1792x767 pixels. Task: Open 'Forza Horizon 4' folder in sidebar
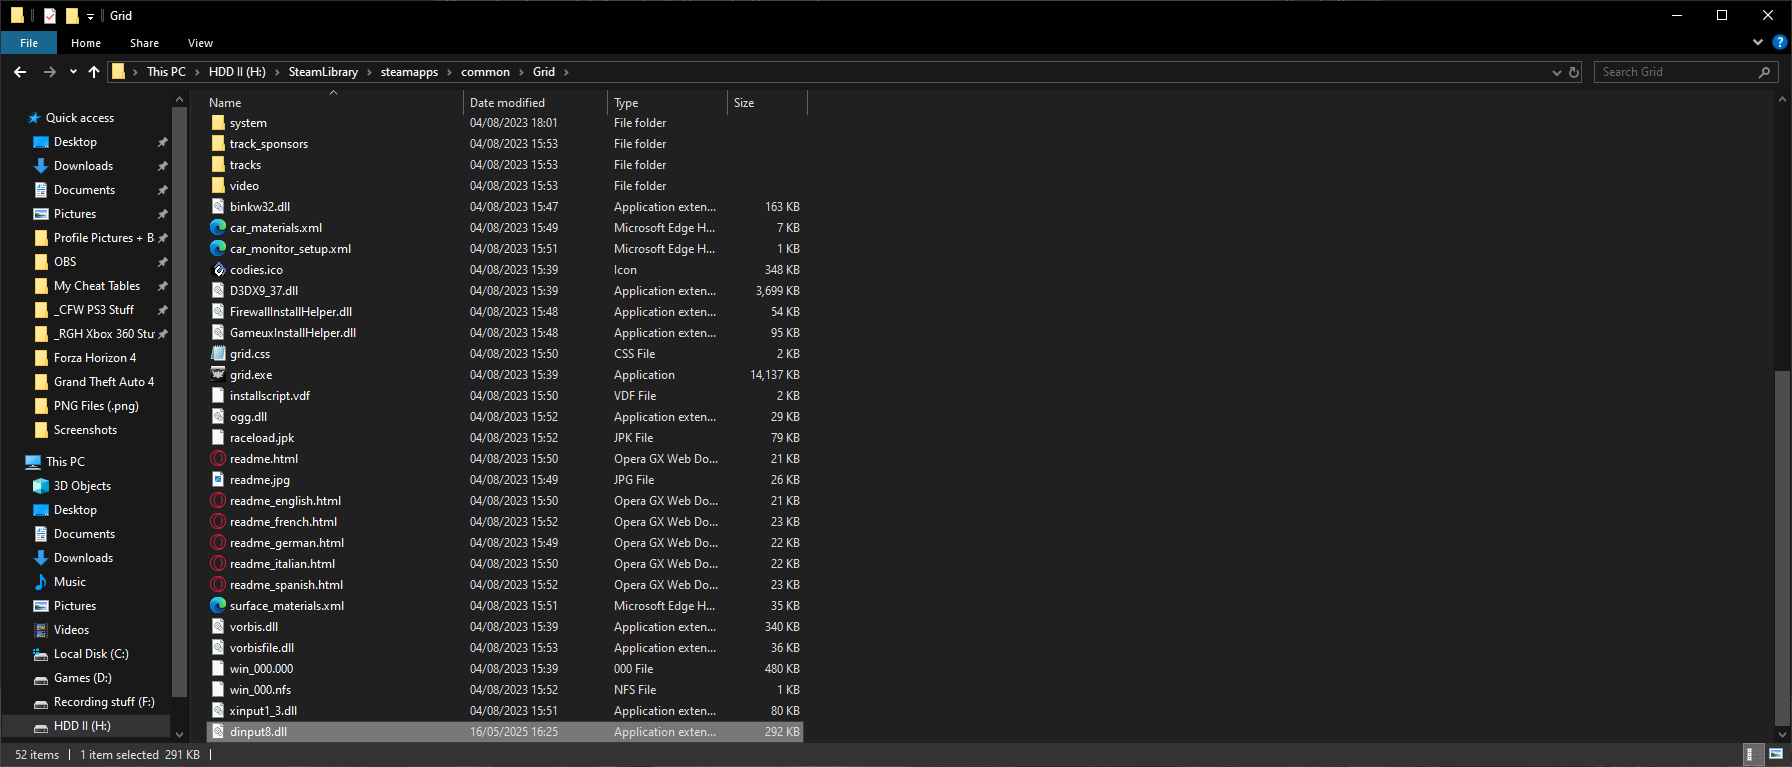coord(95,358)
